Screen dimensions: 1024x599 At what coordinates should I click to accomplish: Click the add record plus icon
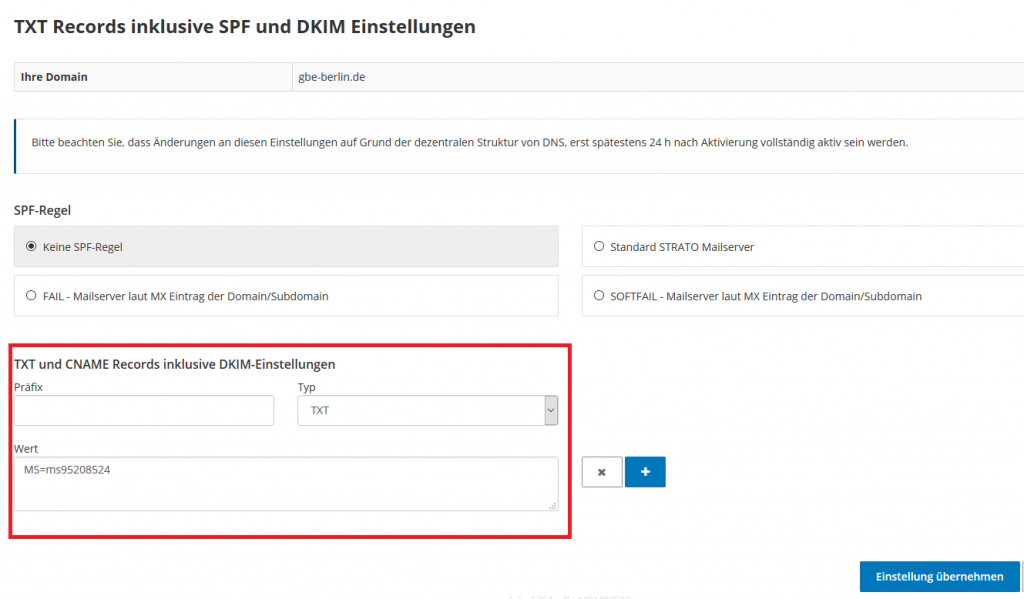click(644, 471)
